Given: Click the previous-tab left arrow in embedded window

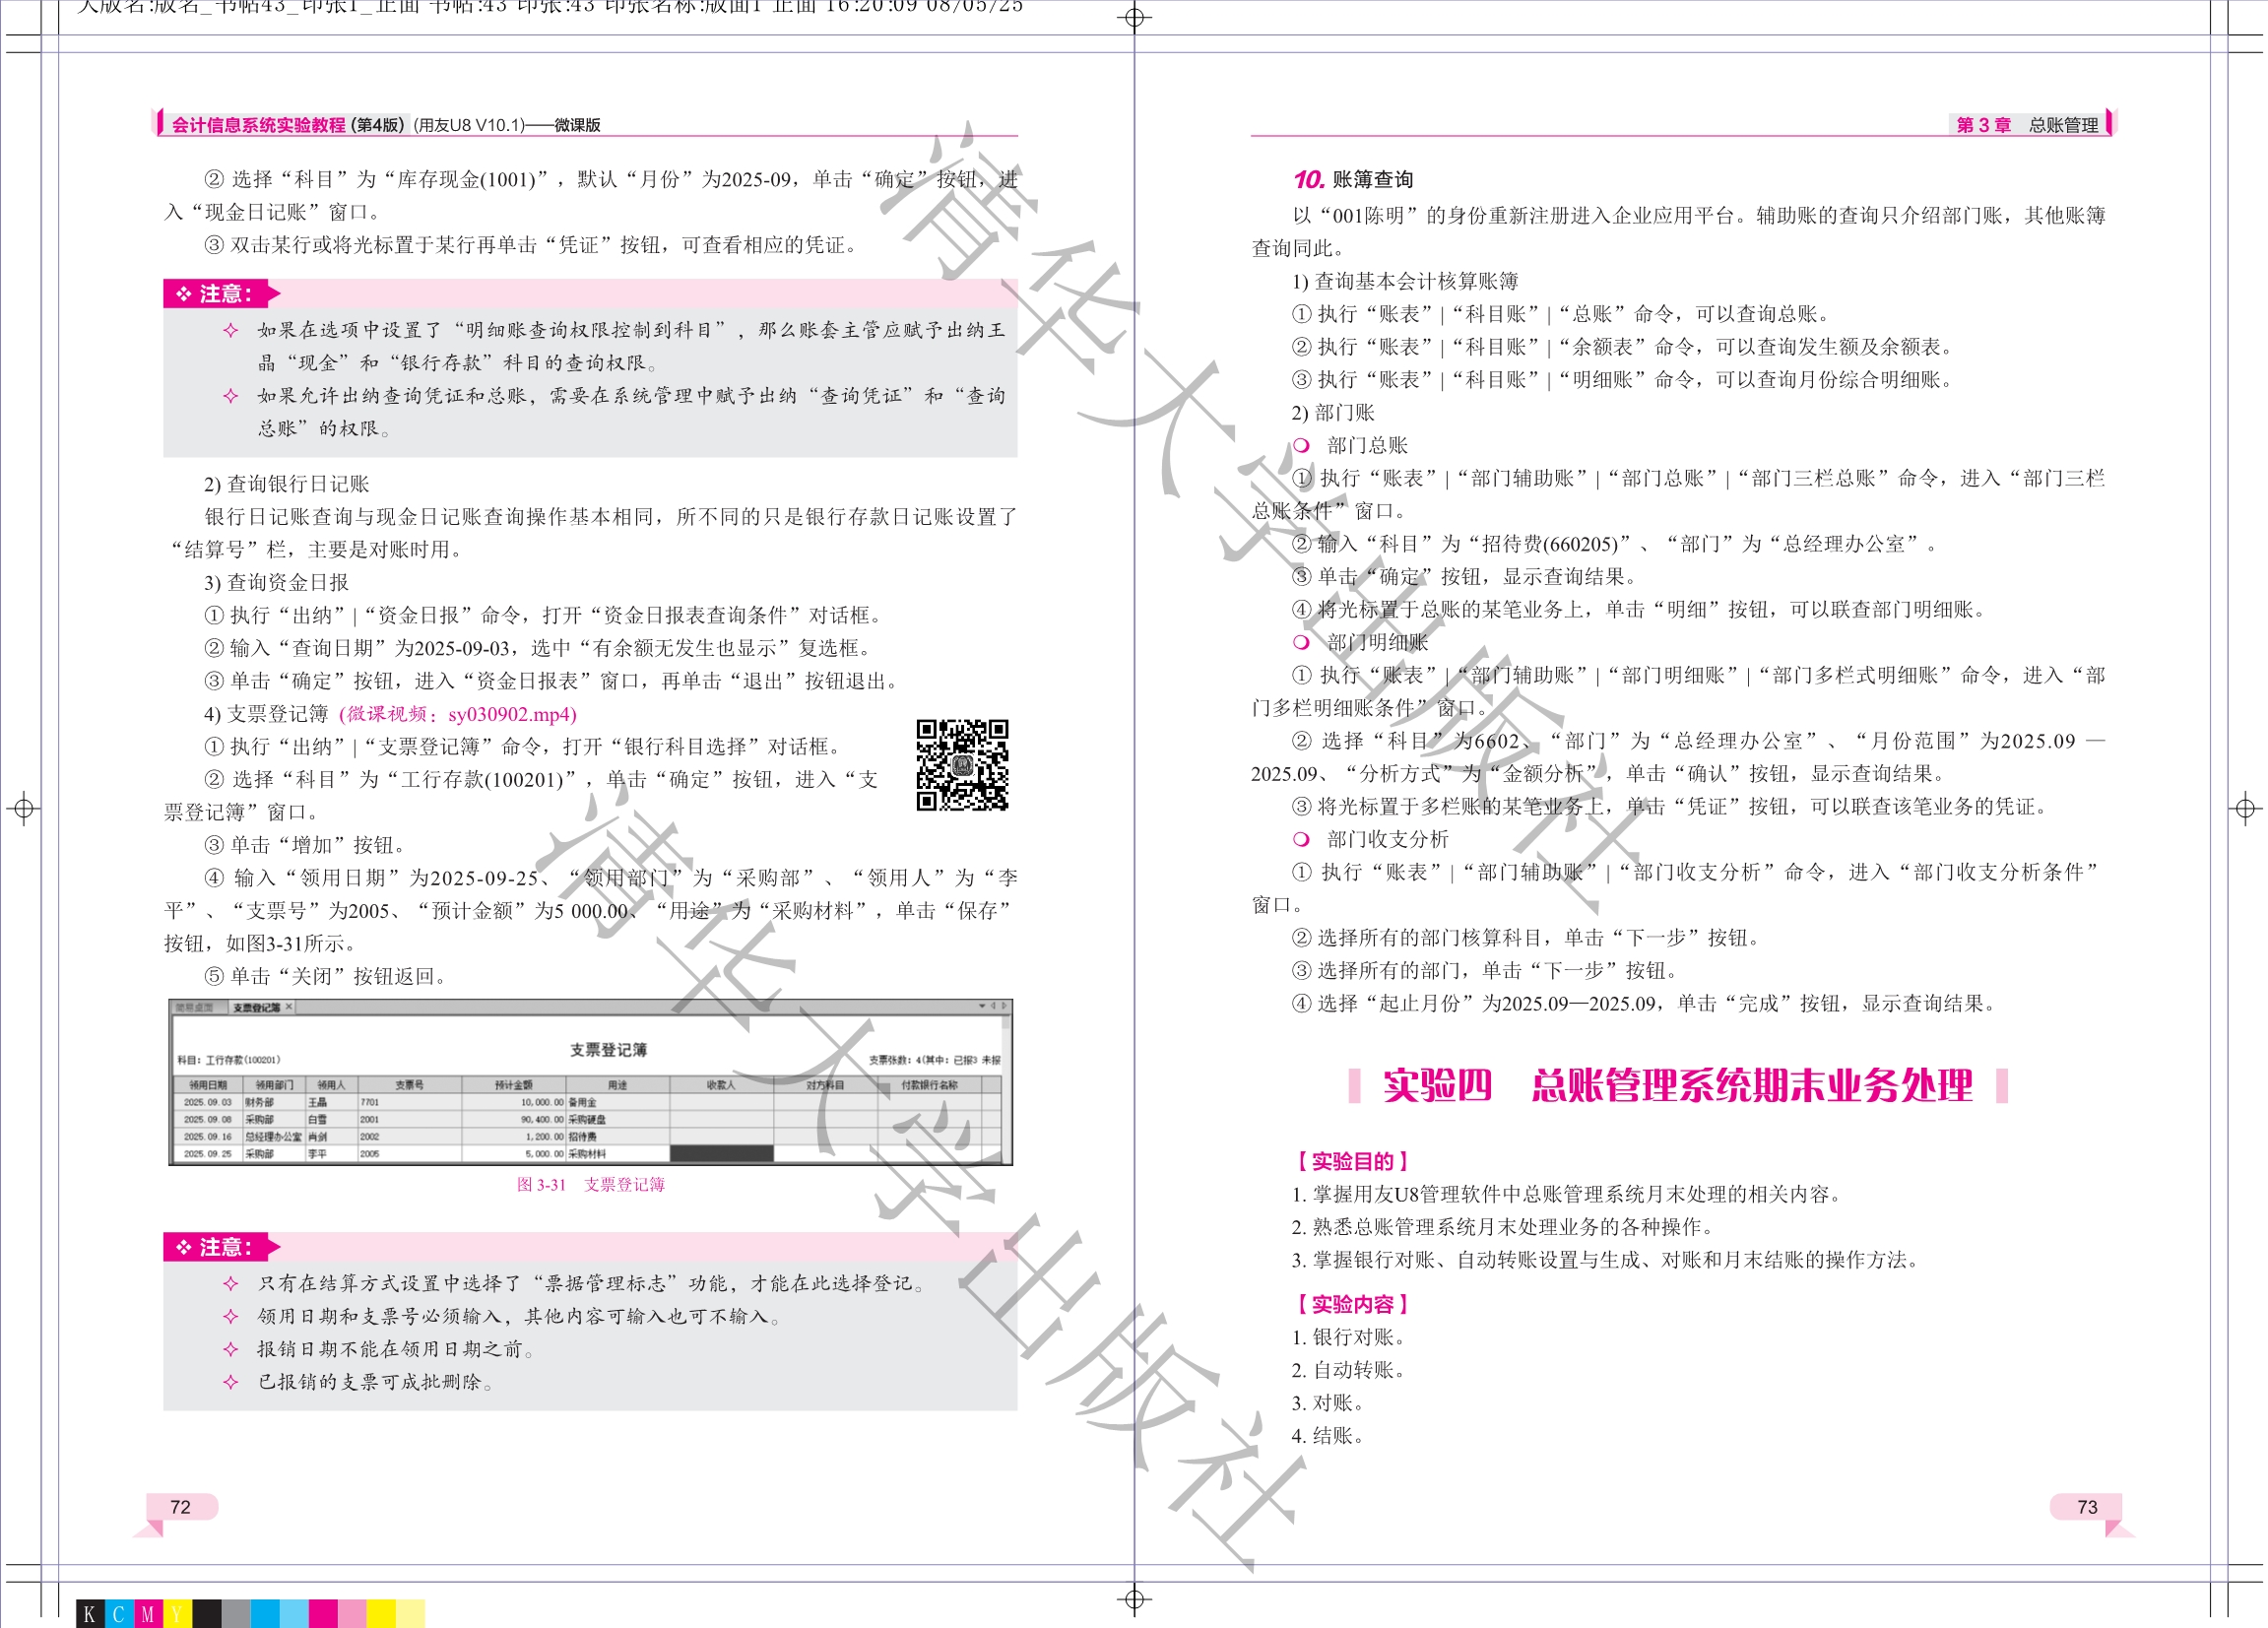Looking at the screenshot, I should click(x=993, y=1006).
